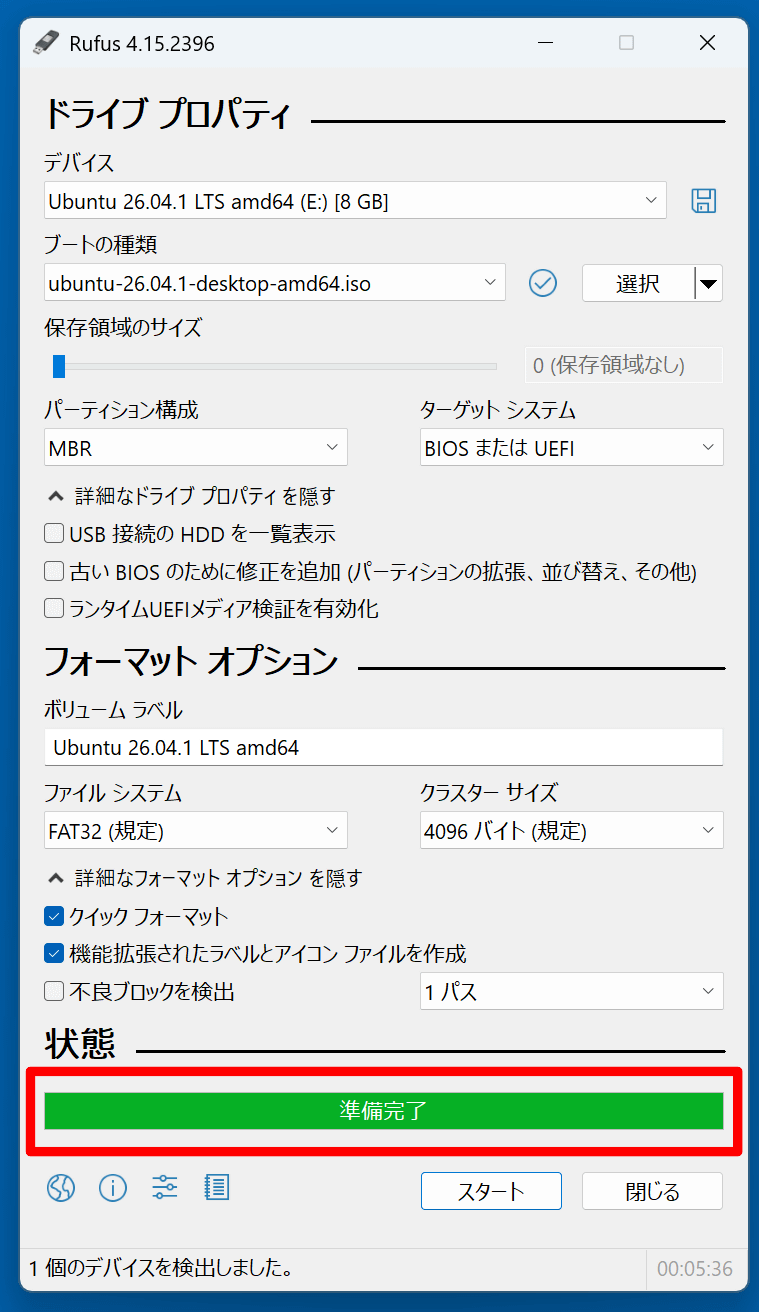The width and height of the screenshot is (759, 1312).
Task: Minimize the Rufus window
Action: tap(545, 43)
